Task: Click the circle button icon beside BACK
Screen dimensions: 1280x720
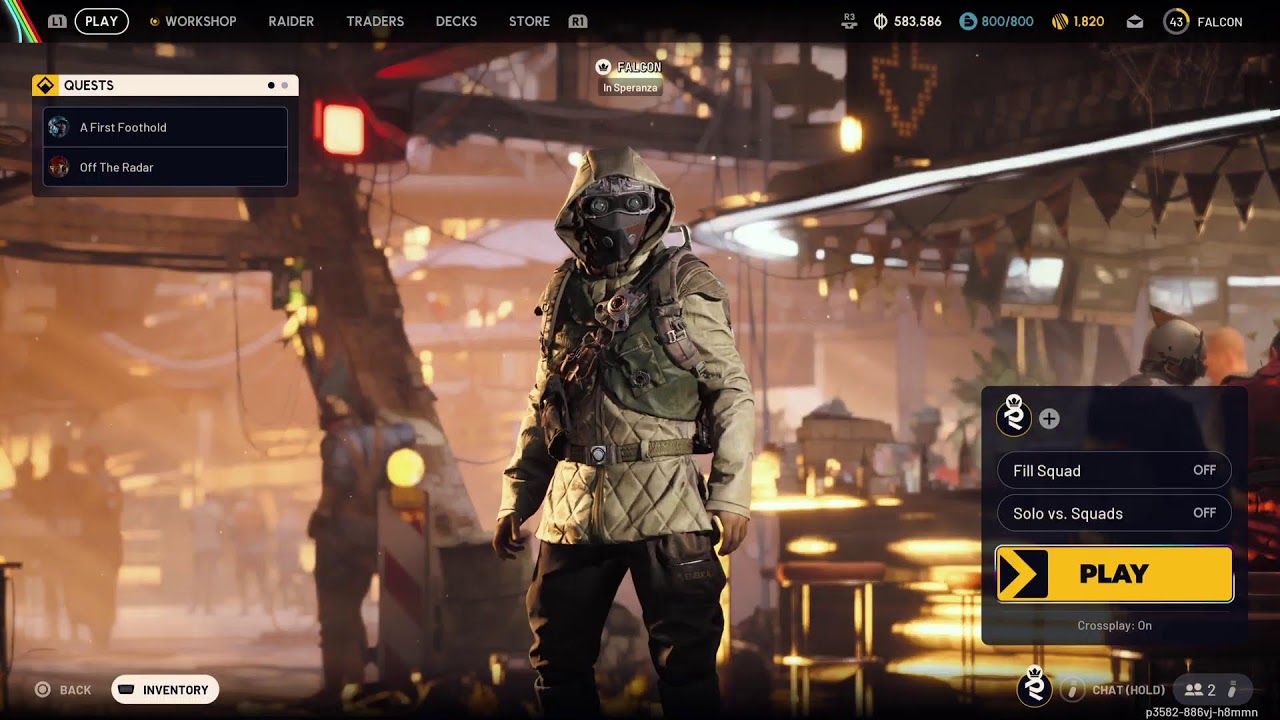Action: tap(43, 690)
